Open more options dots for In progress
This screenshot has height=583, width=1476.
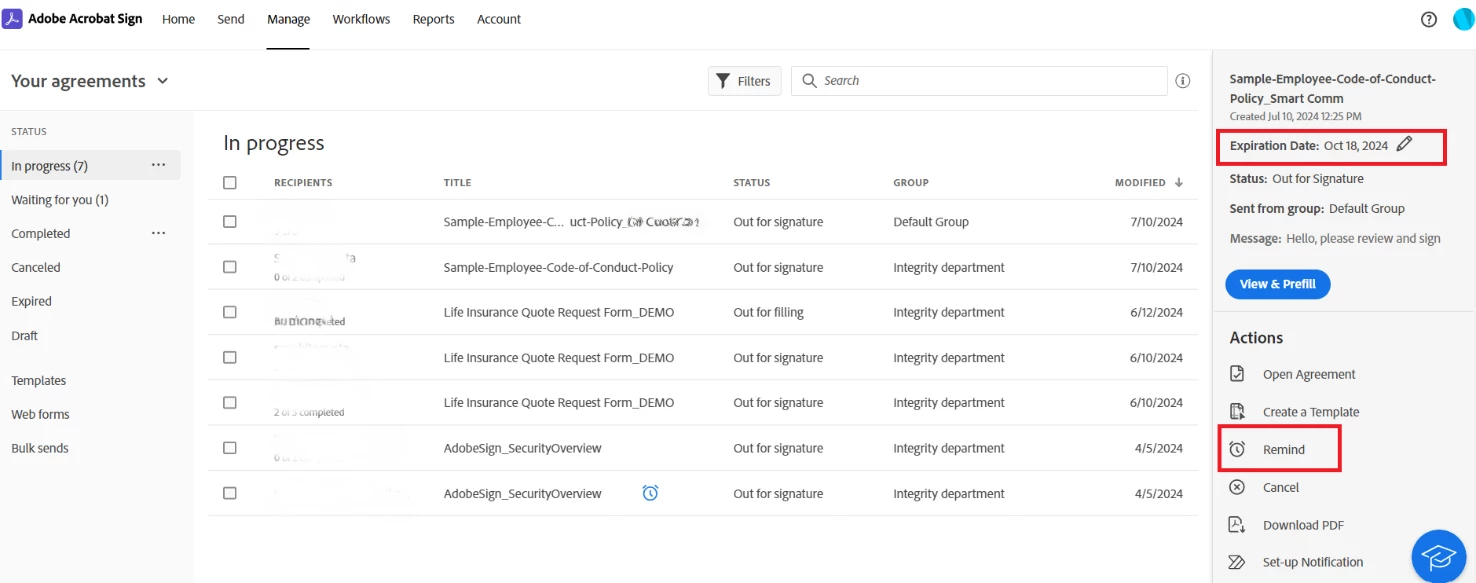[158, 165]
